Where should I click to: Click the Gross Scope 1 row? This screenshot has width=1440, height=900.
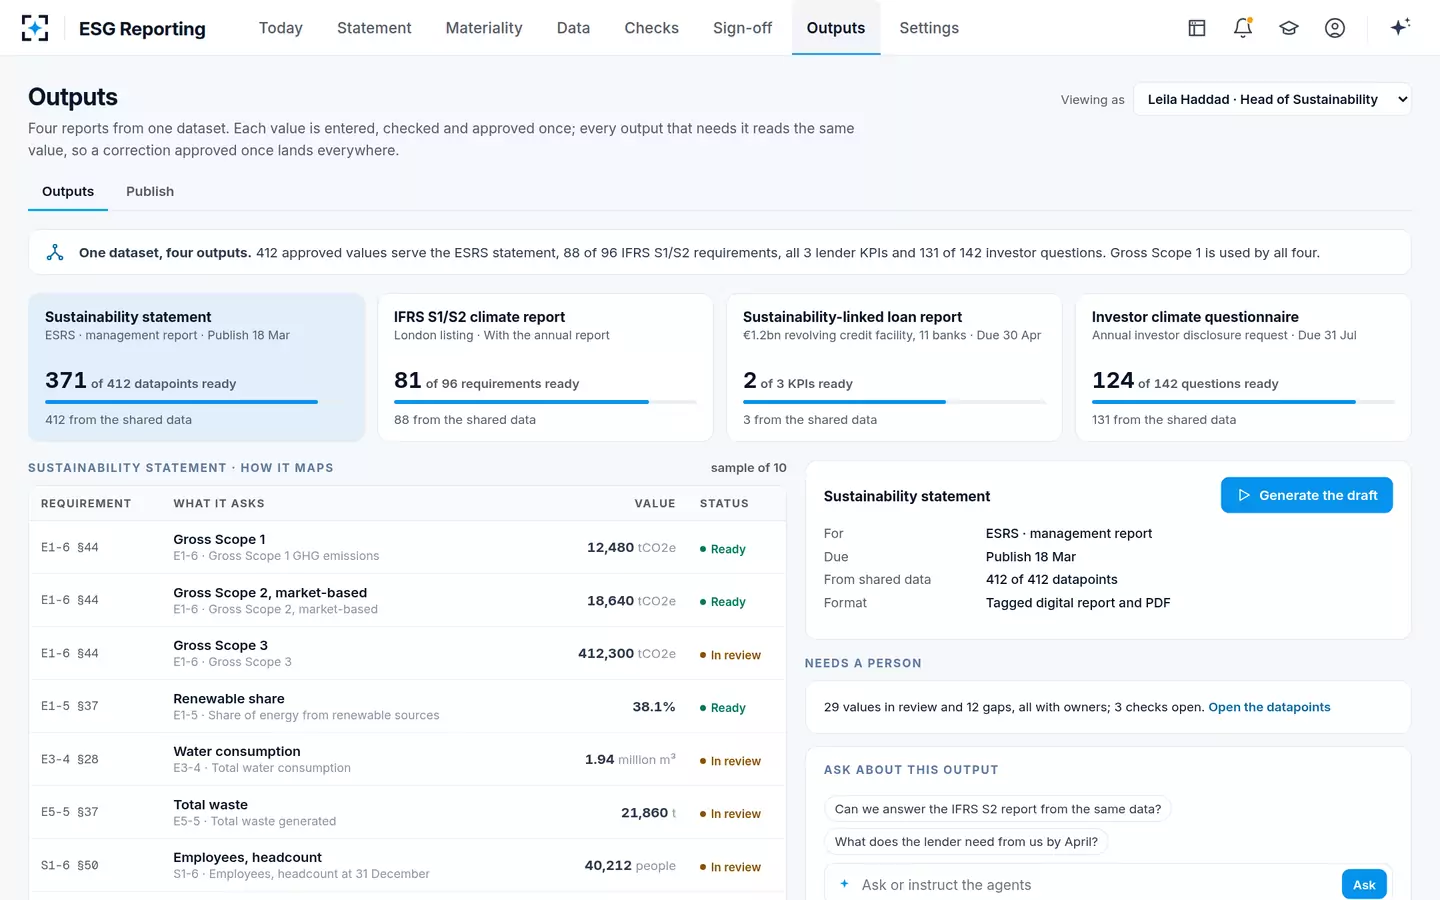click(x=407, y=547)
